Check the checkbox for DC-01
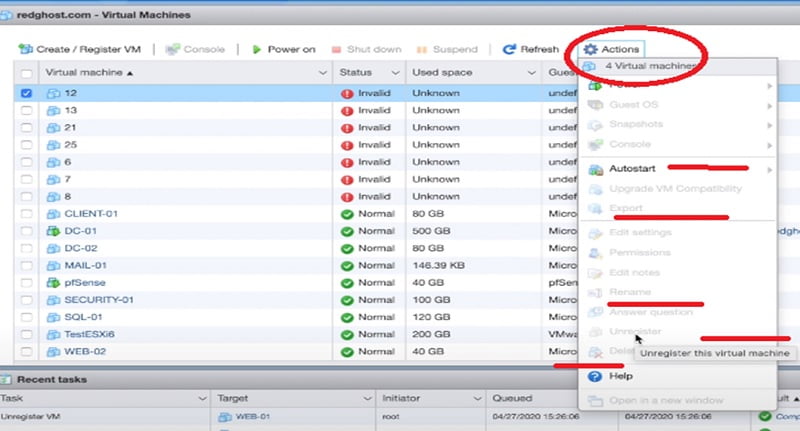 pos(27,231)
